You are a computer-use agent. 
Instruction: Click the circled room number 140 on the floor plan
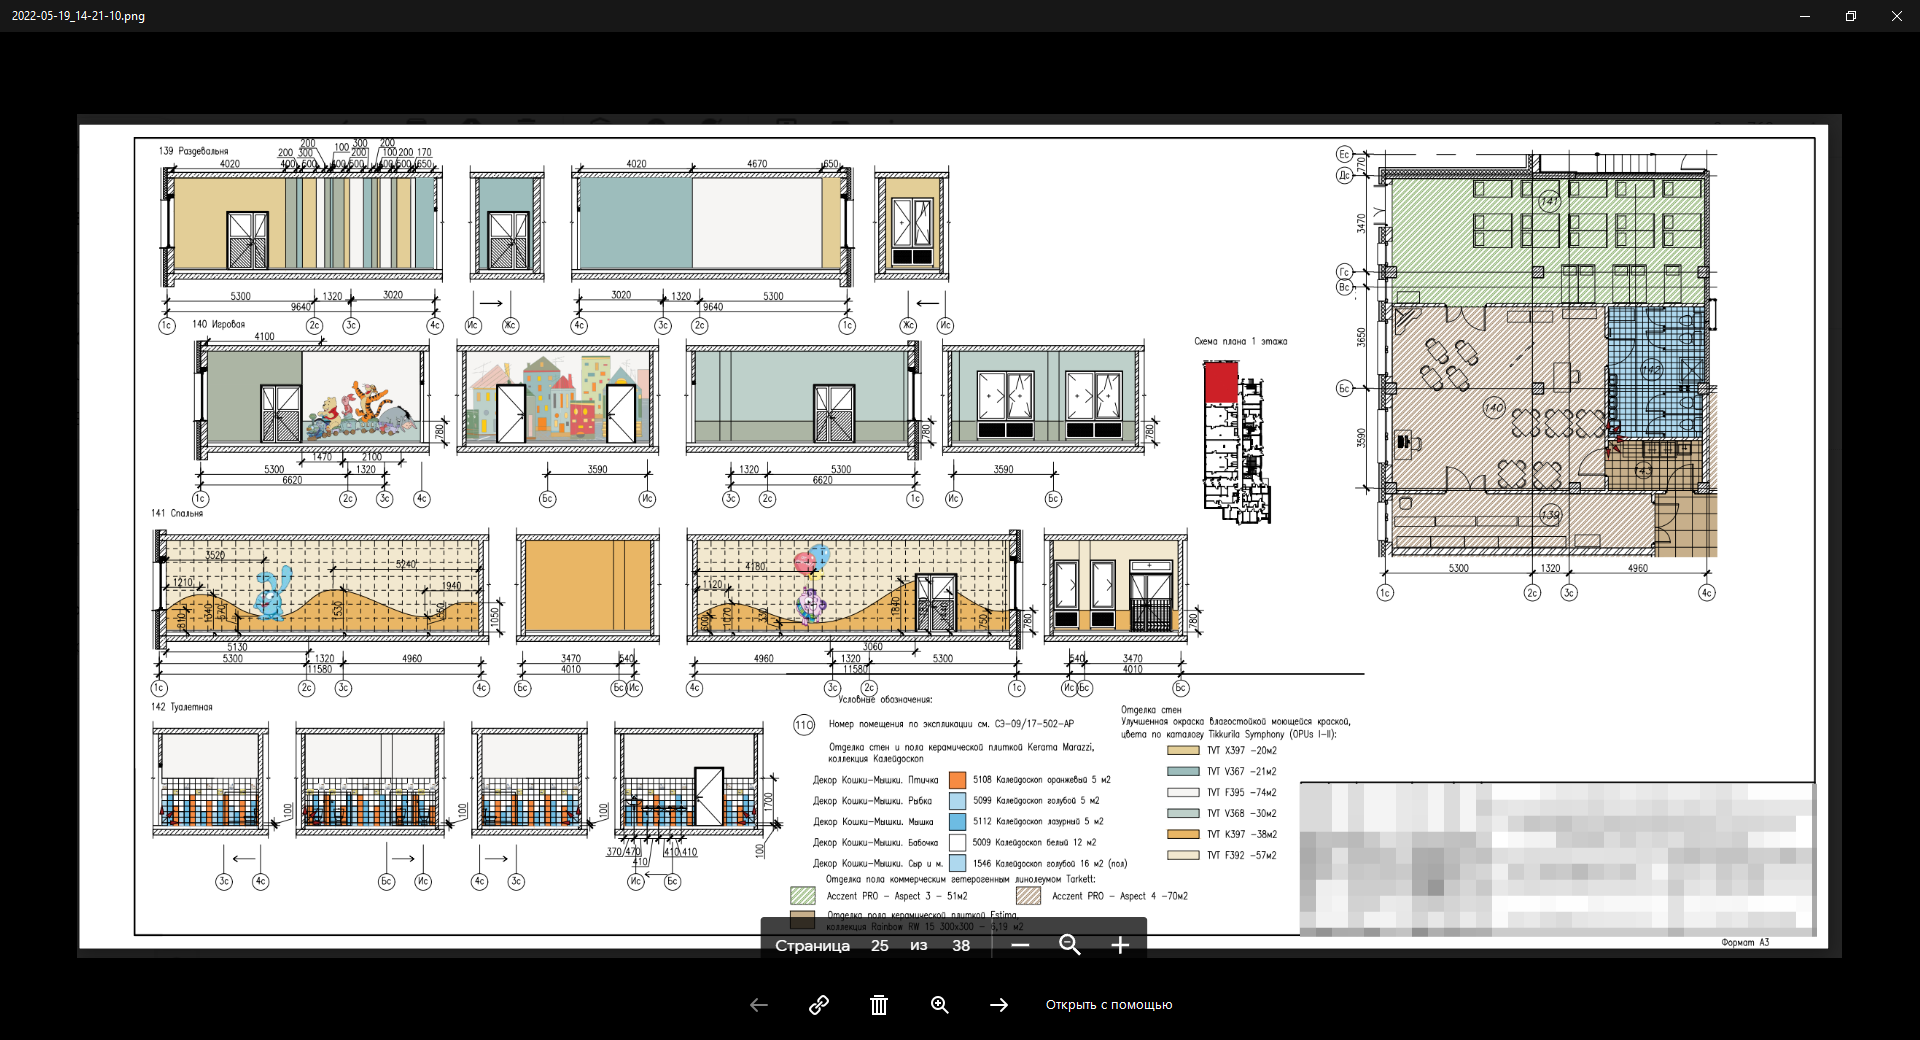point(1494,407)
